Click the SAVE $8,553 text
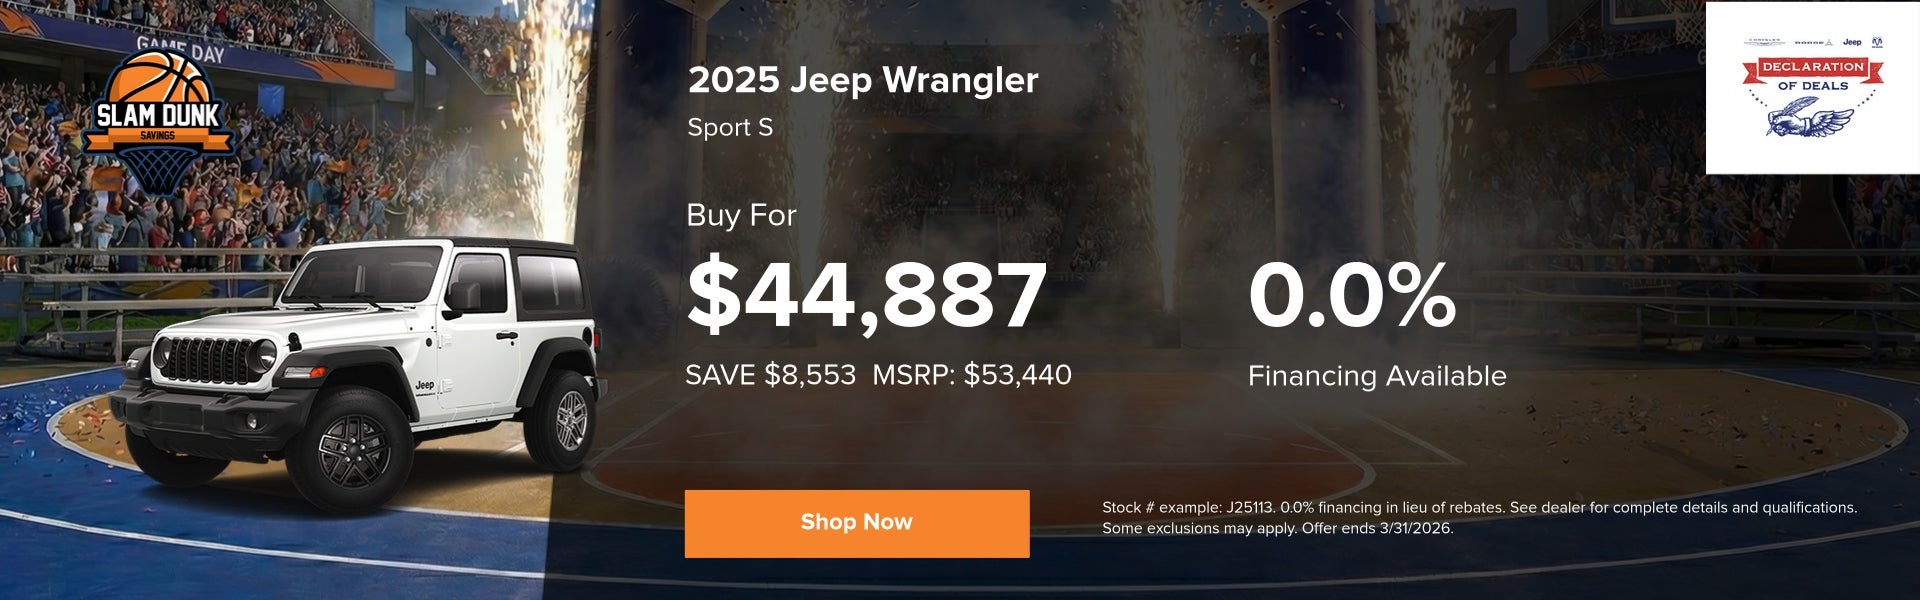This screenshot has height=600, width=1920. pyautogui.click(x=770, y=375)
